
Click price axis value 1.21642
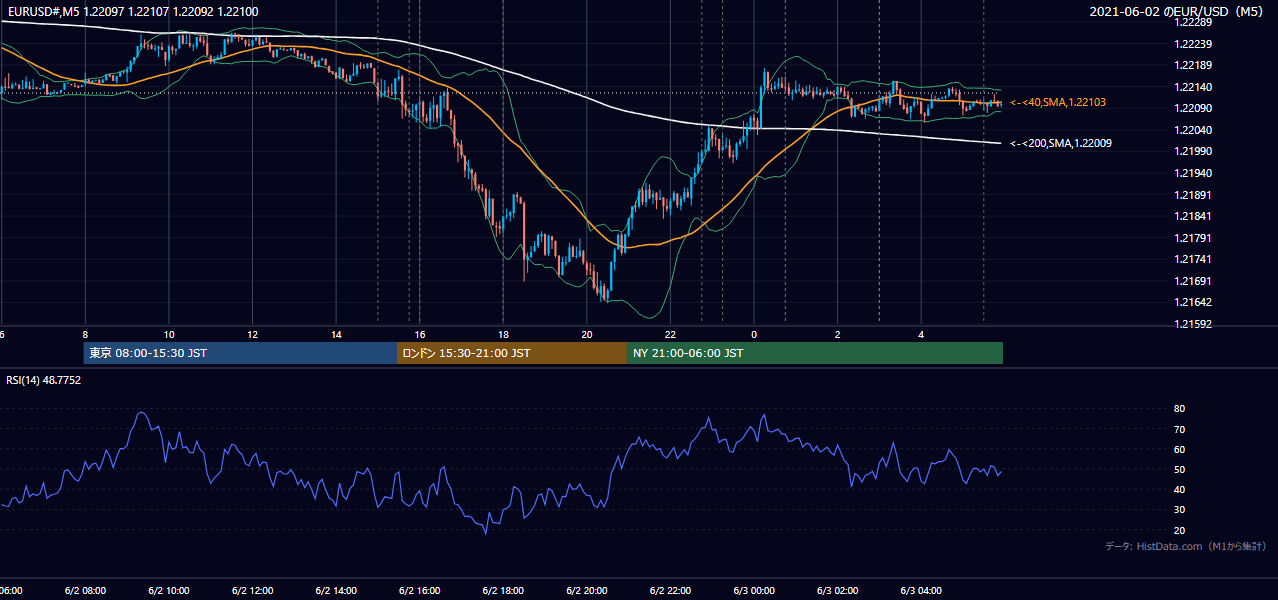tap(1195, 302)
